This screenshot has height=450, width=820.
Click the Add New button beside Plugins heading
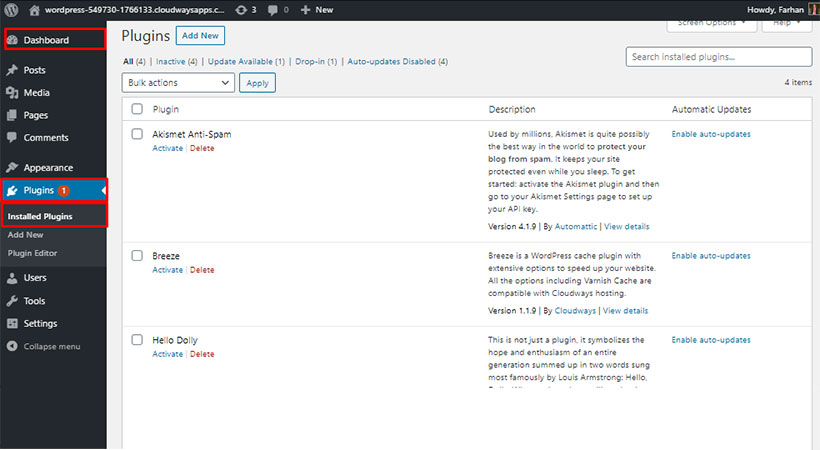(200, 36)
